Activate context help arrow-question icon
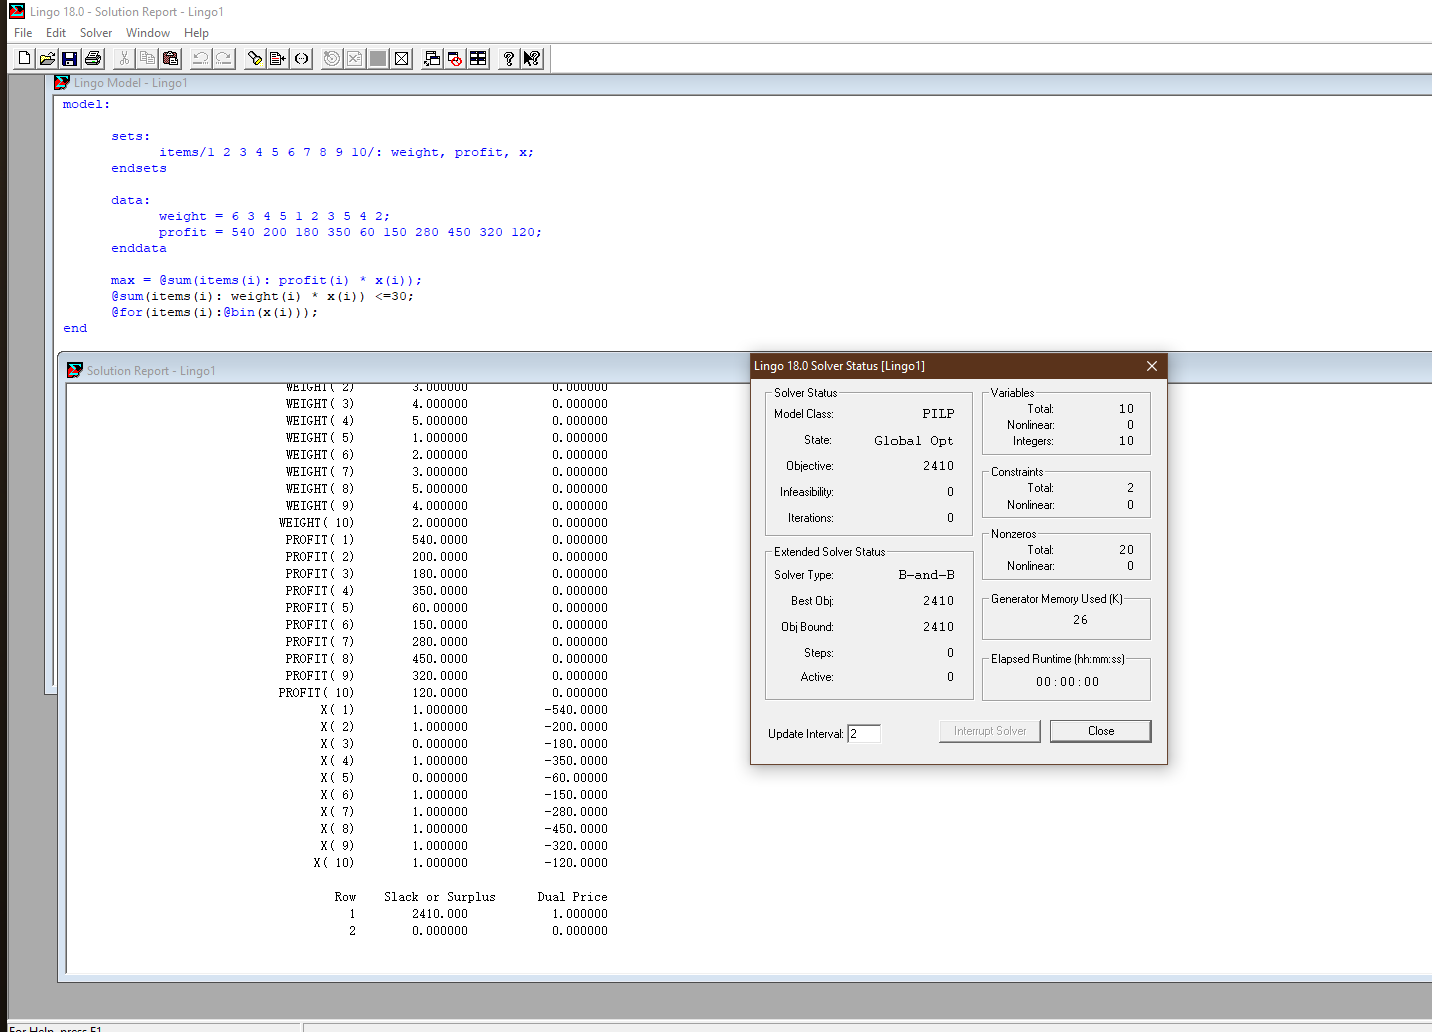This screenshot has height=1032, width=1432. click(x=532, y=59)
